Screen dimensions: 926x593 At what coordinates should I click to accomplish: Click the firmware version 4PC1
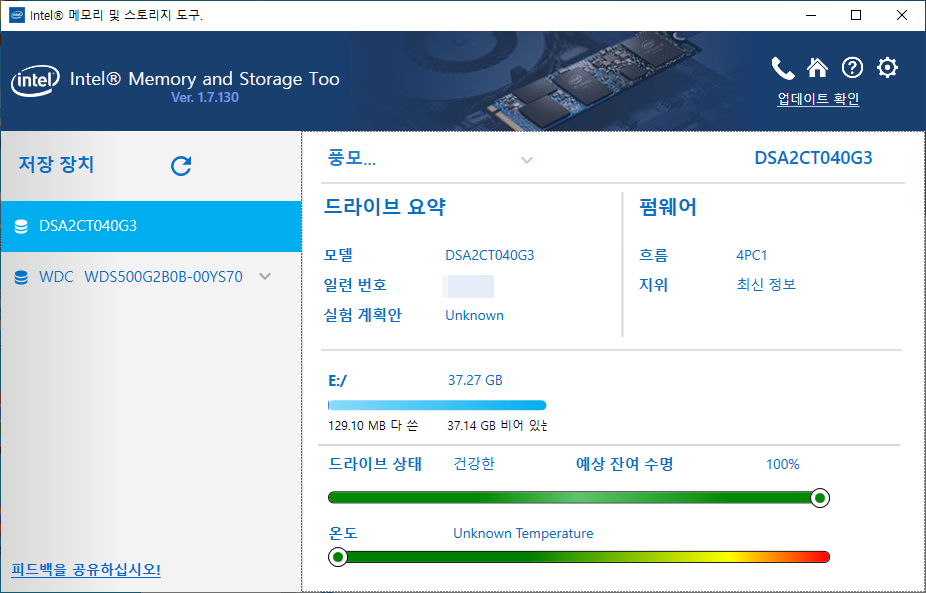pyautogui.click(x=752, y=255)
